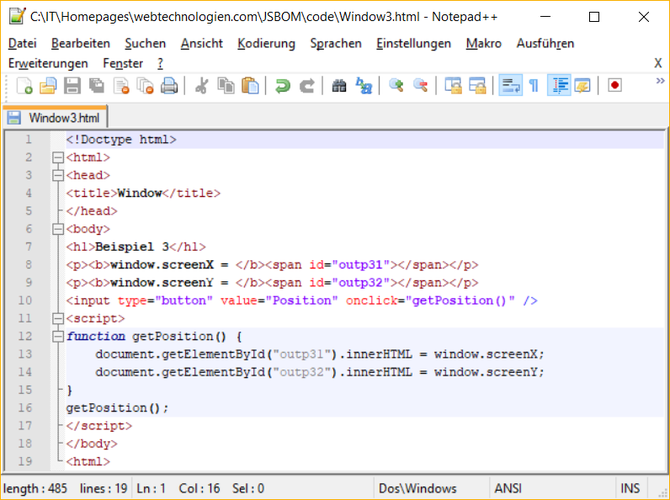The height and width of the screenshot is (500, 670).
Task: Click the Print icon
Action: click(169, 85)
